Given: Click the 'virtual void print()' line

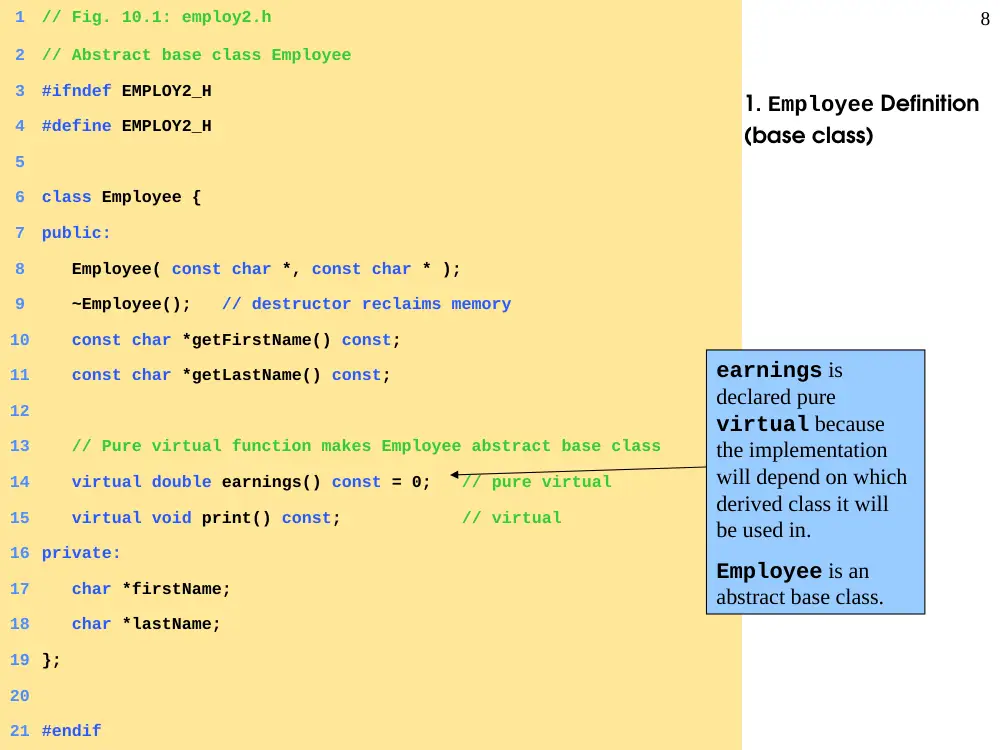Looking at the screenshot, I should coord(206,518).
